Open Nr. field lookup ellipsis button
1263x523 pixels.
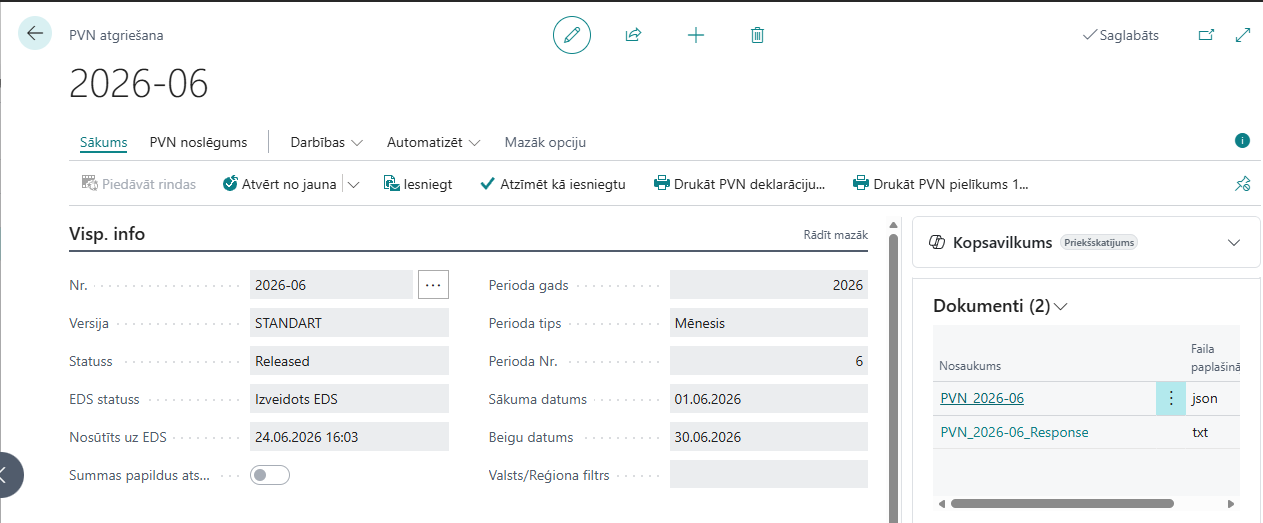[x=433, y=285]
